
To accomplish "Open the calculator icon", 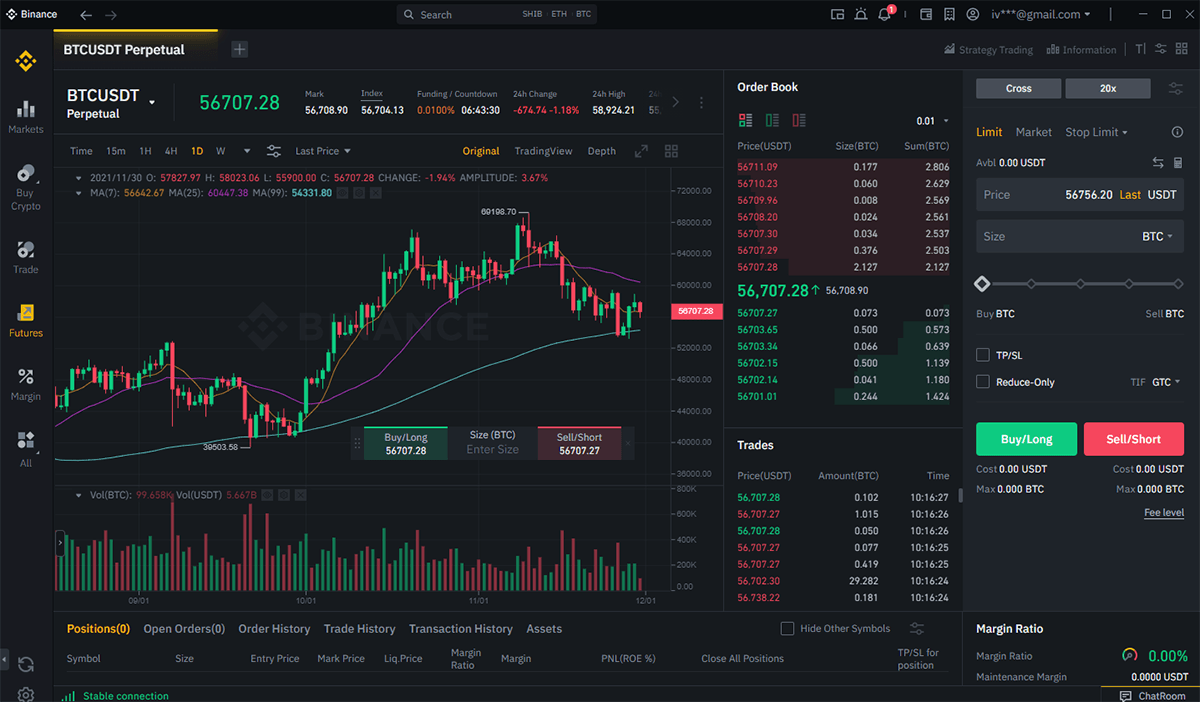I will click(x=1178, y=162).
